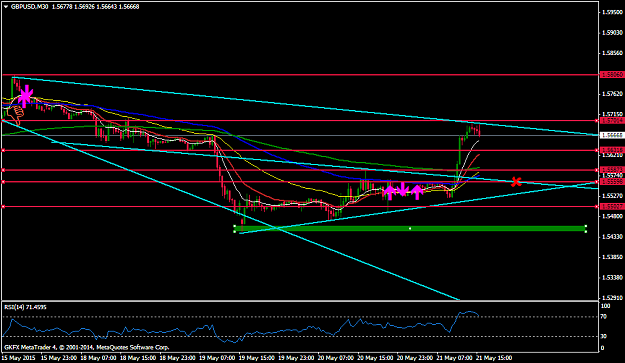Click the 1.55598 red level price tag
The height and width of the screenshot is (363, 625).
(x=612, y=182)
